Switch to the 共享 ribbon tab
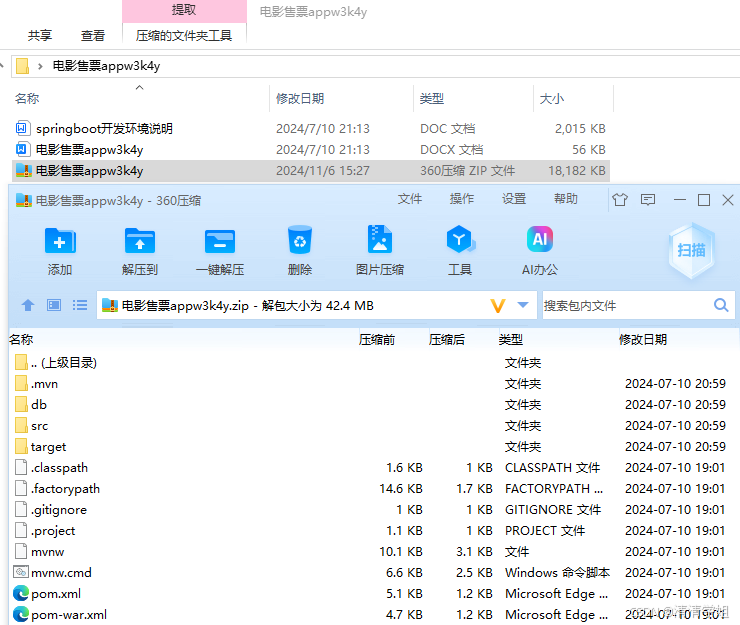740x625 pixels. click(x=40, y=36)
